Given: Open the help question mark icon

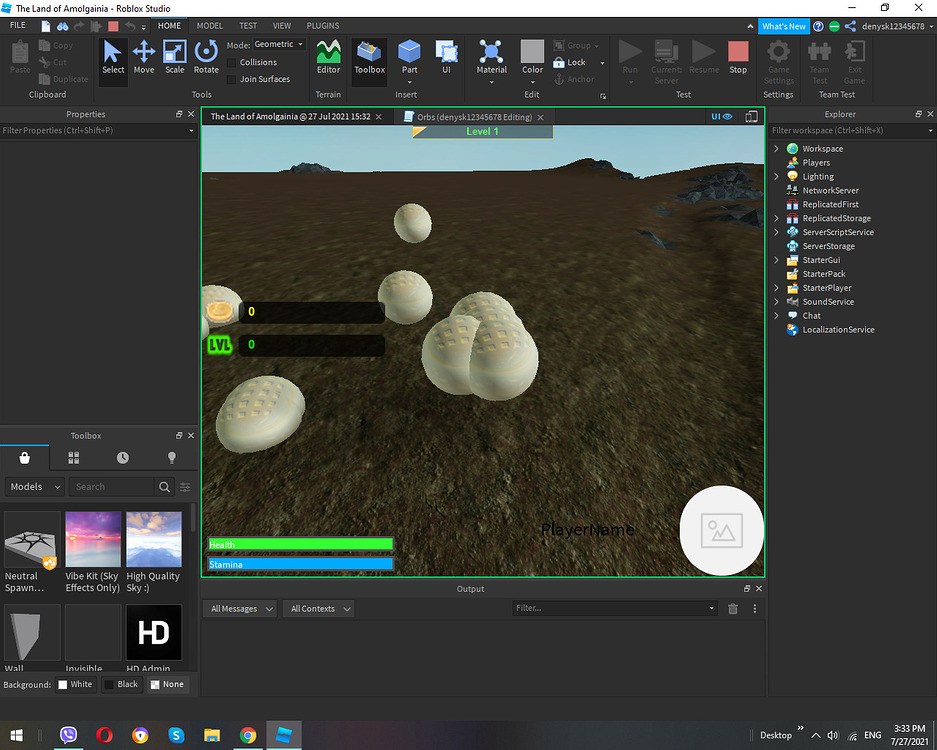Looking at the screenshot, I should [818, 26].
